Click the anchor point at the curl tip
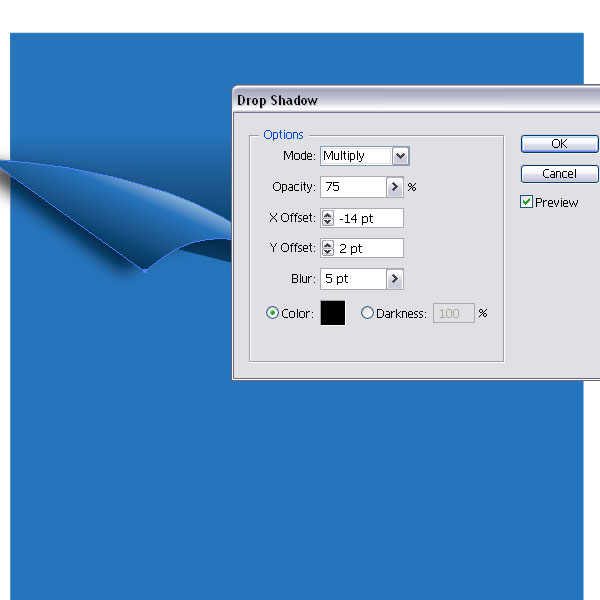Viewport: 600px width, 600px height. click(145, 271)
